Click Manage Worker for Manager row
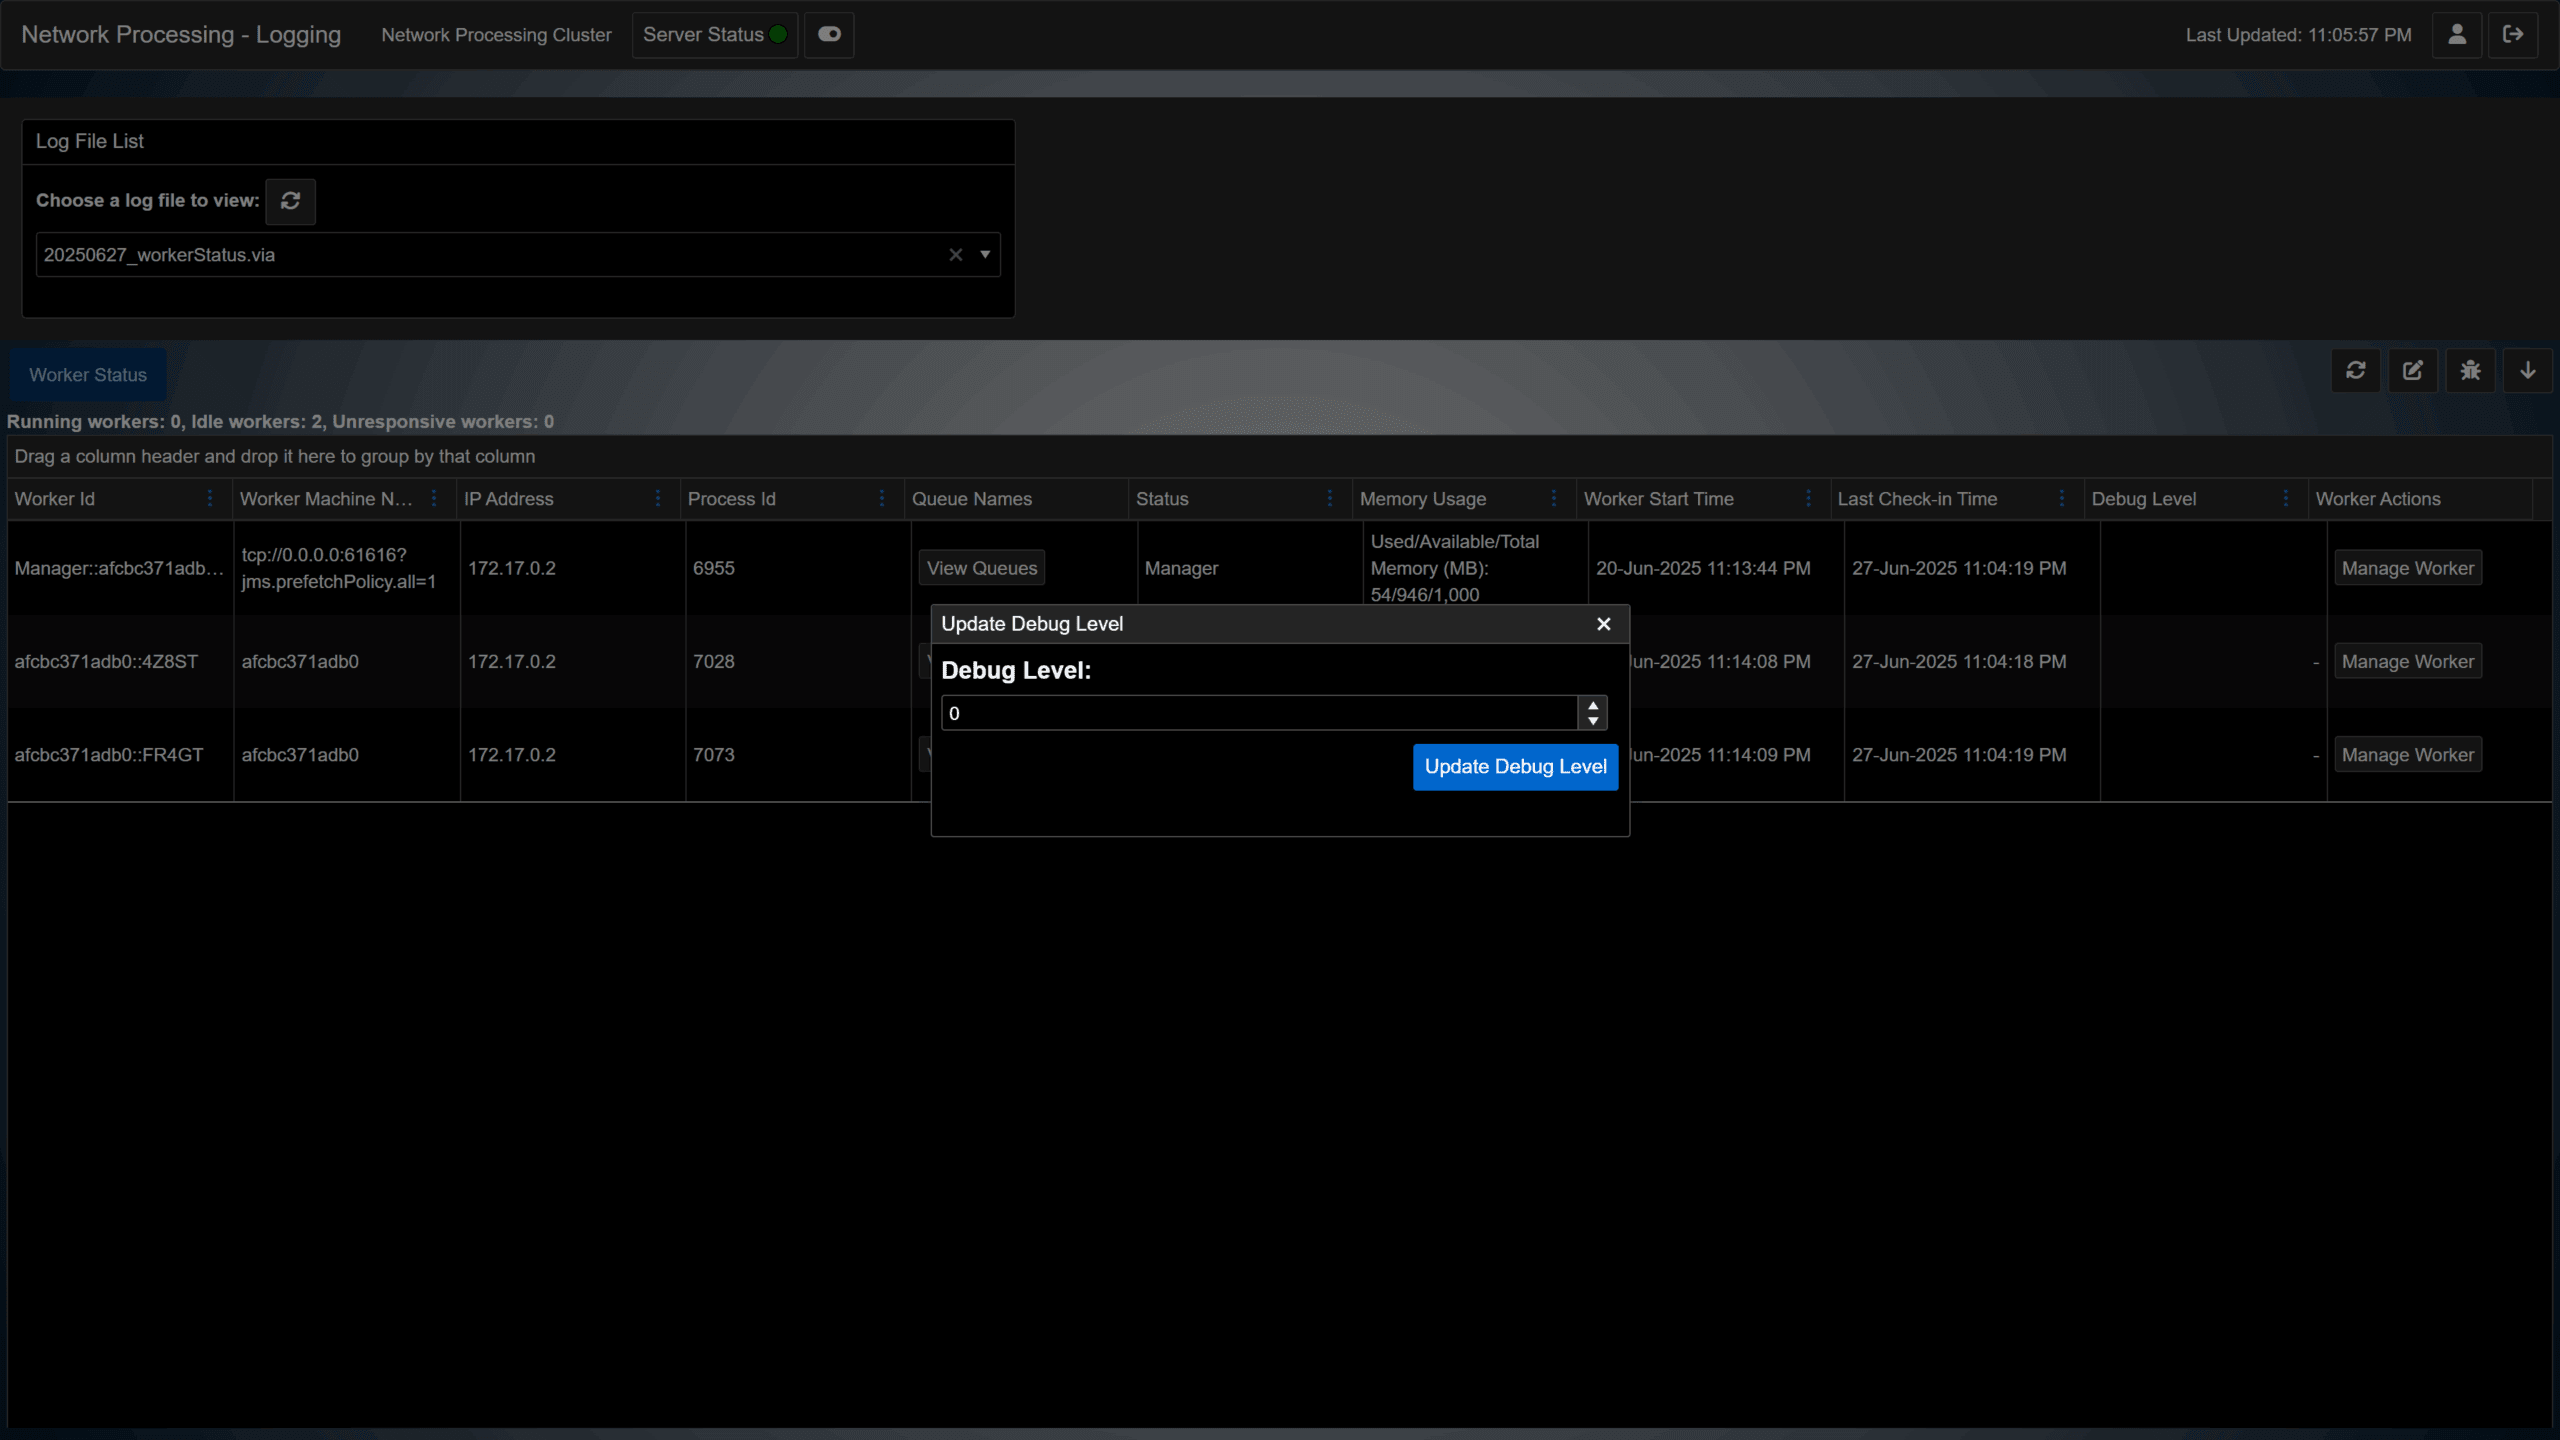Image resolution: width=2560 pixels, height=1440 pixels. tap(2408, 568)
